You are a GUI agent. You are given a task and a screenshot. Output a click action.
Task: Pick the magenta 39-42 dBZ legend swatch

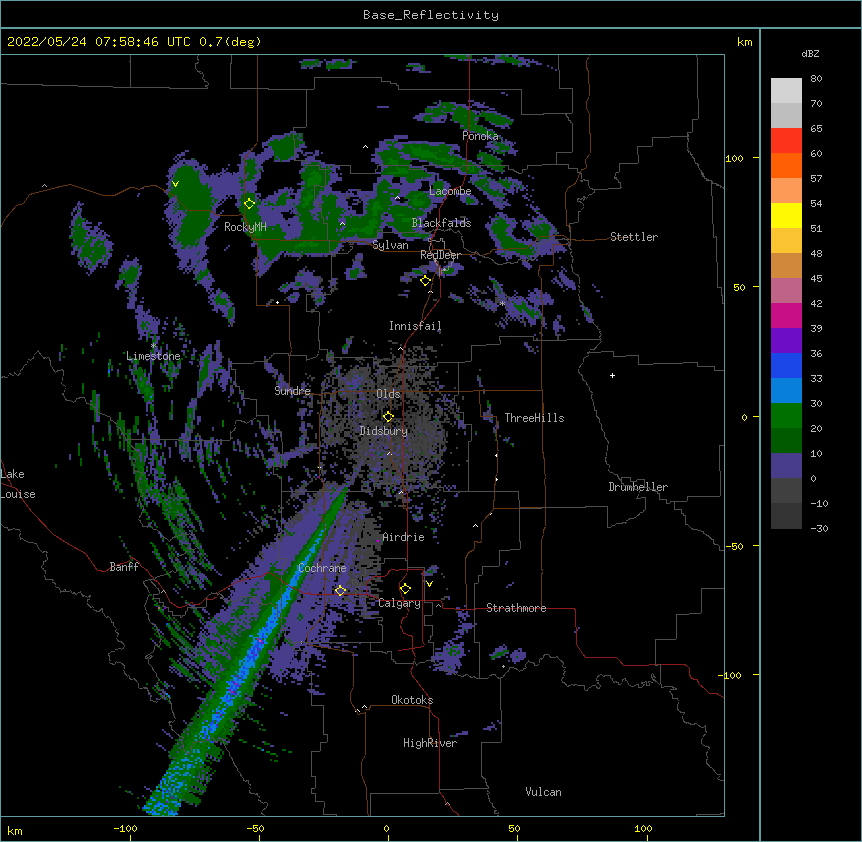786,315
